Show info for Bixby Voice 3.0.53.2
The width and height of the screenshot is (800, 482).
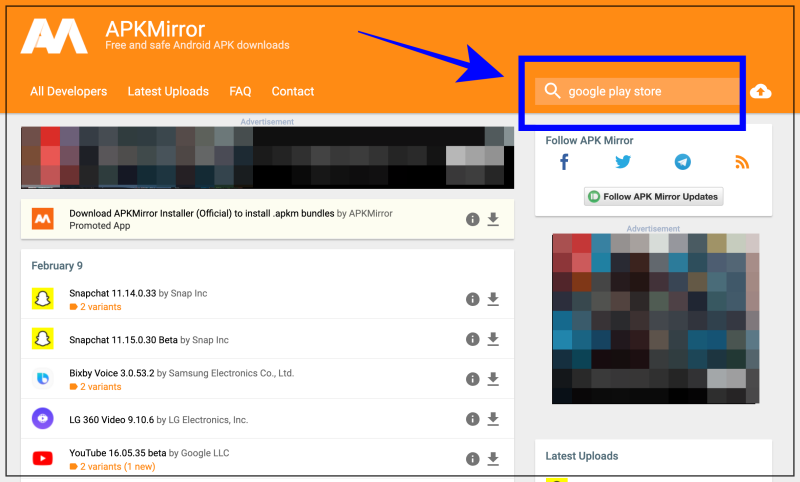472,379
